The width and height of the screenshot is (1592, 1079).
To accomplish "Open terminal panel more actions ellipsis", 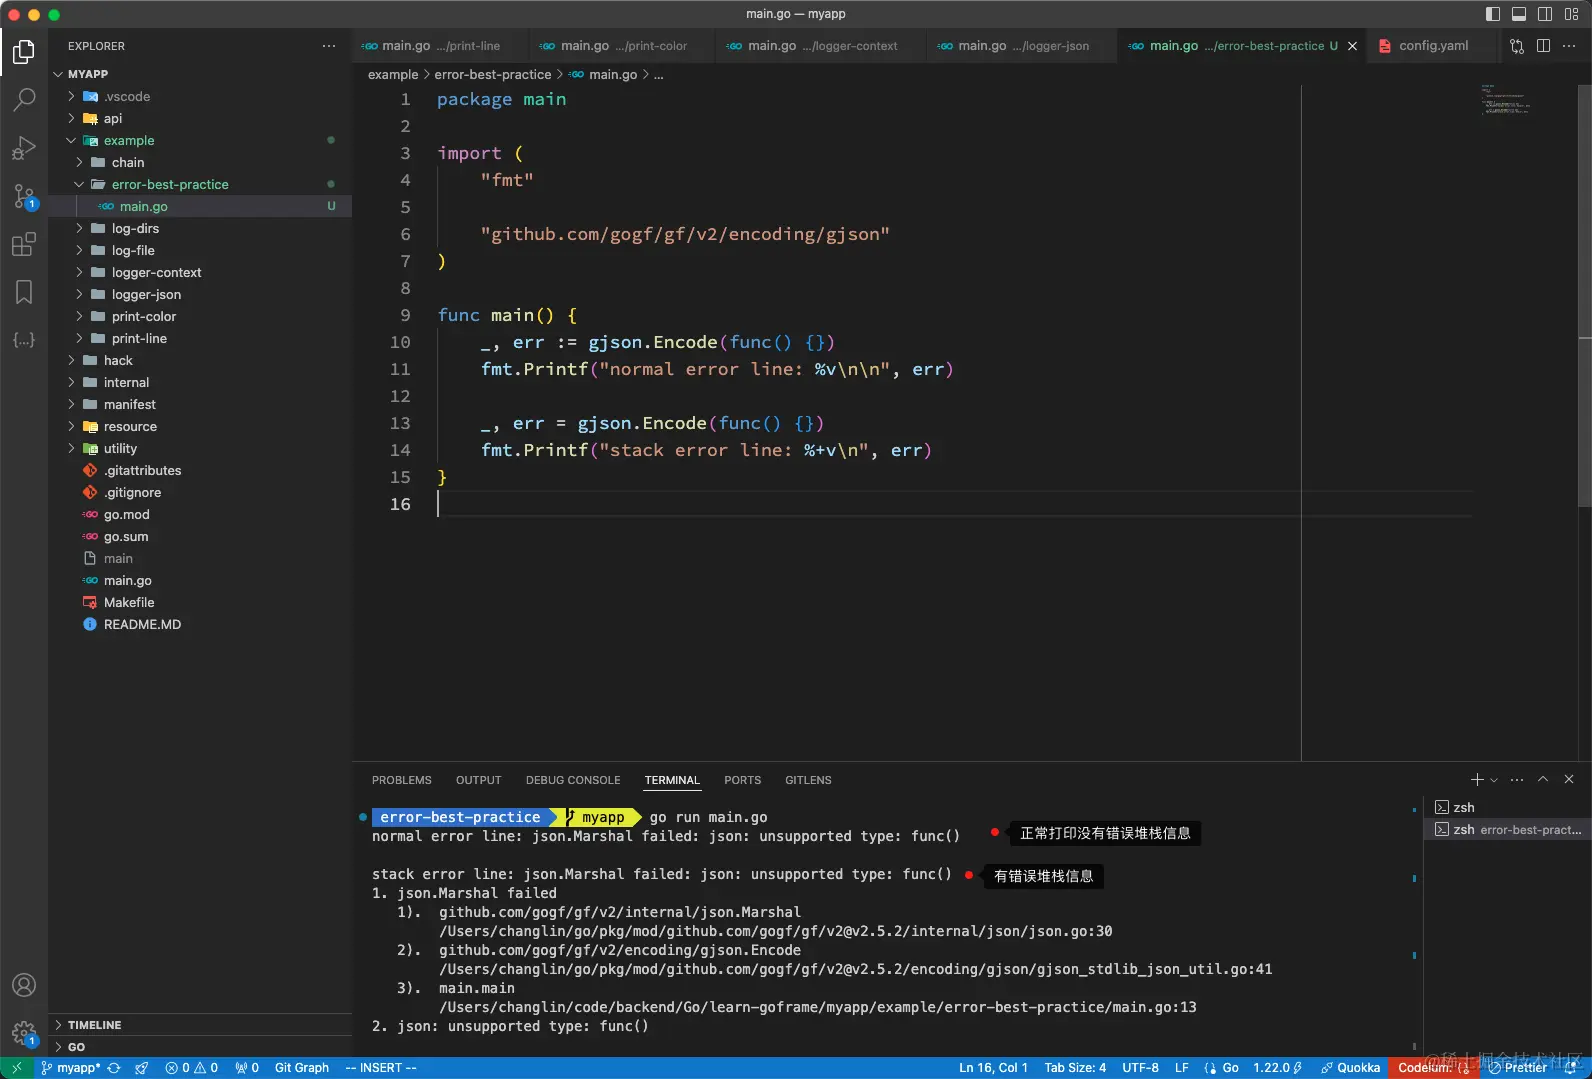I will point(1517,780).
